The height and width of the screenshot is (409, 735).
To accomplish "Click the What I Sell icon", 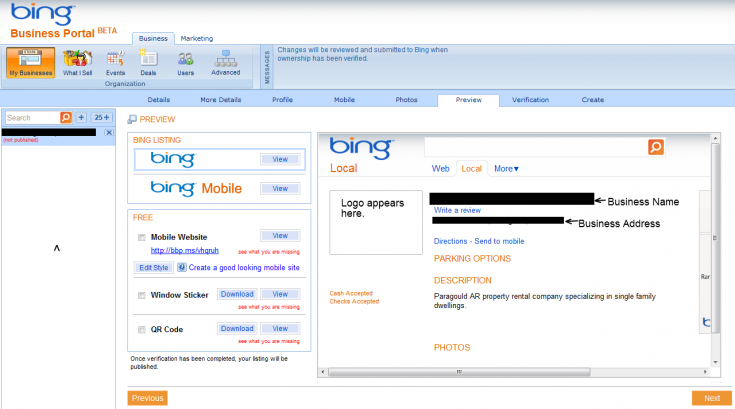I will (77, 62).
